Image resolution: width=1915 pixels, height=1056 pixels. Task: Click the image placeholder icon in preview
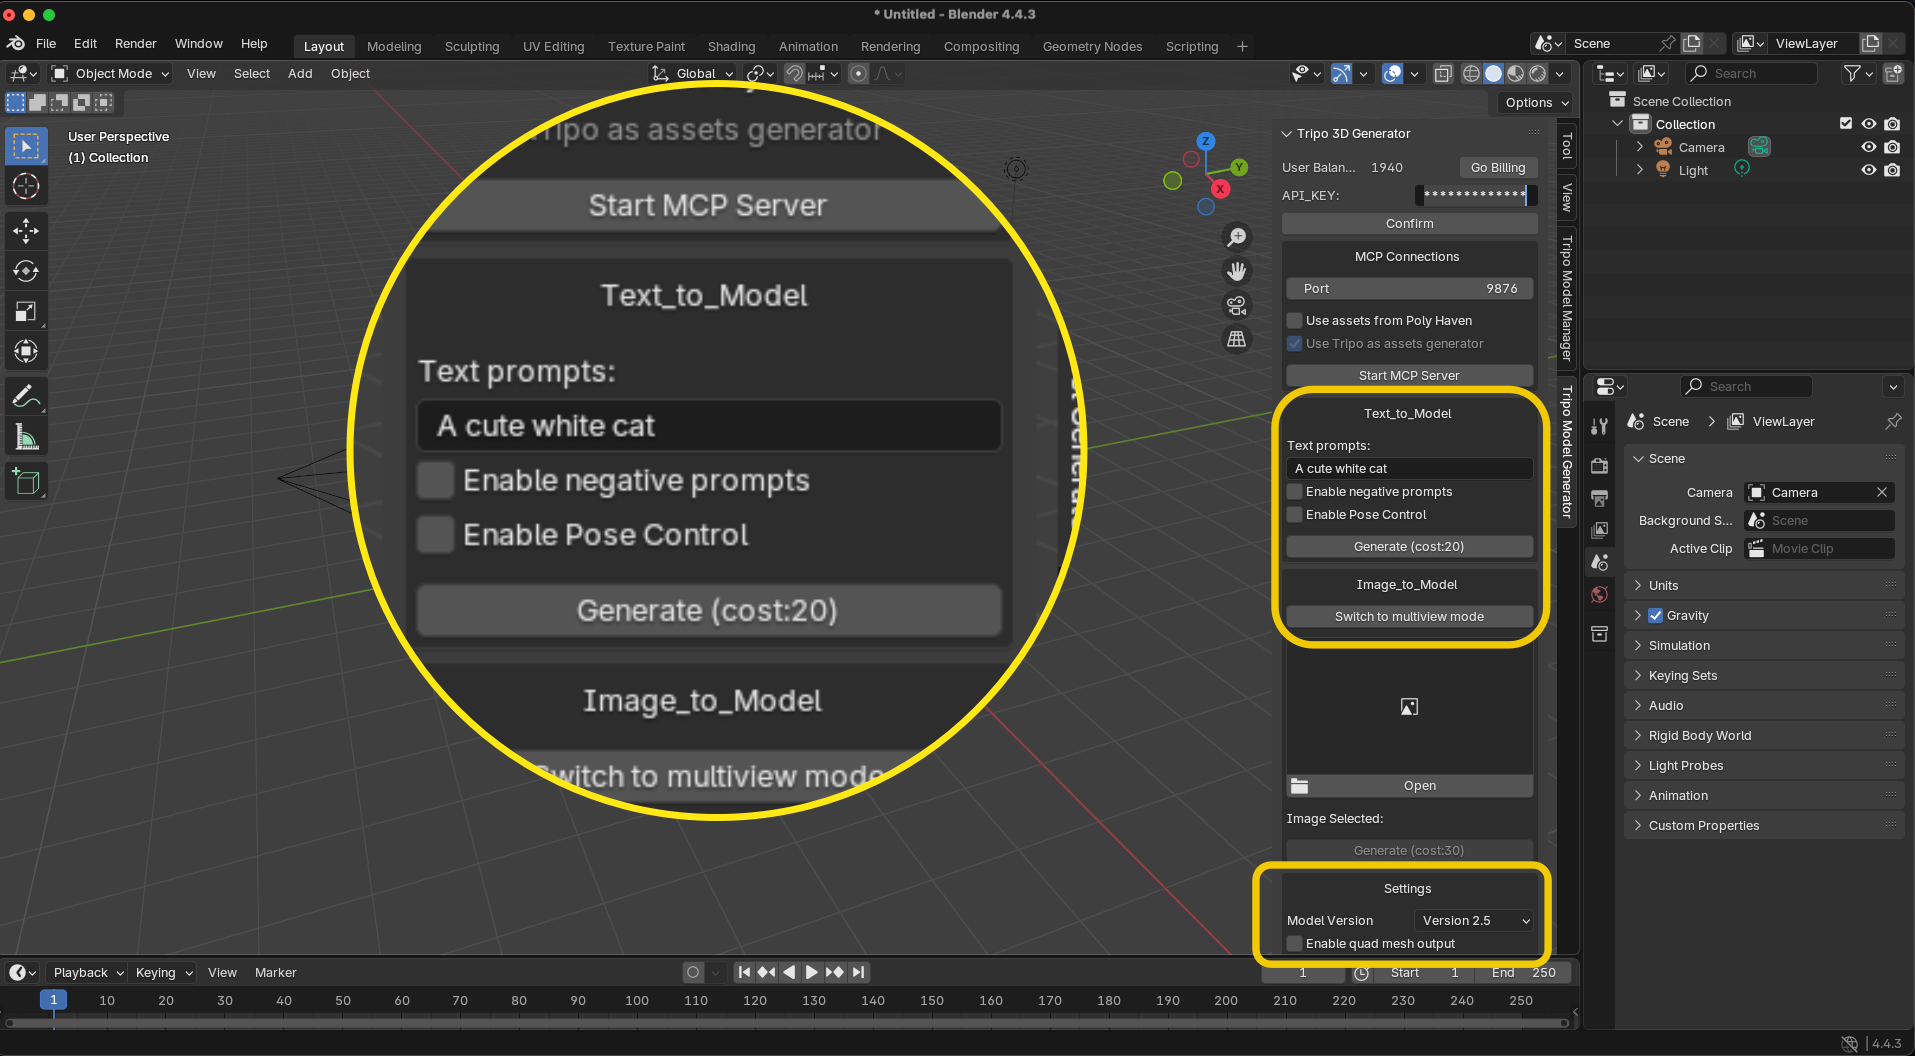tap(1409, 707)
